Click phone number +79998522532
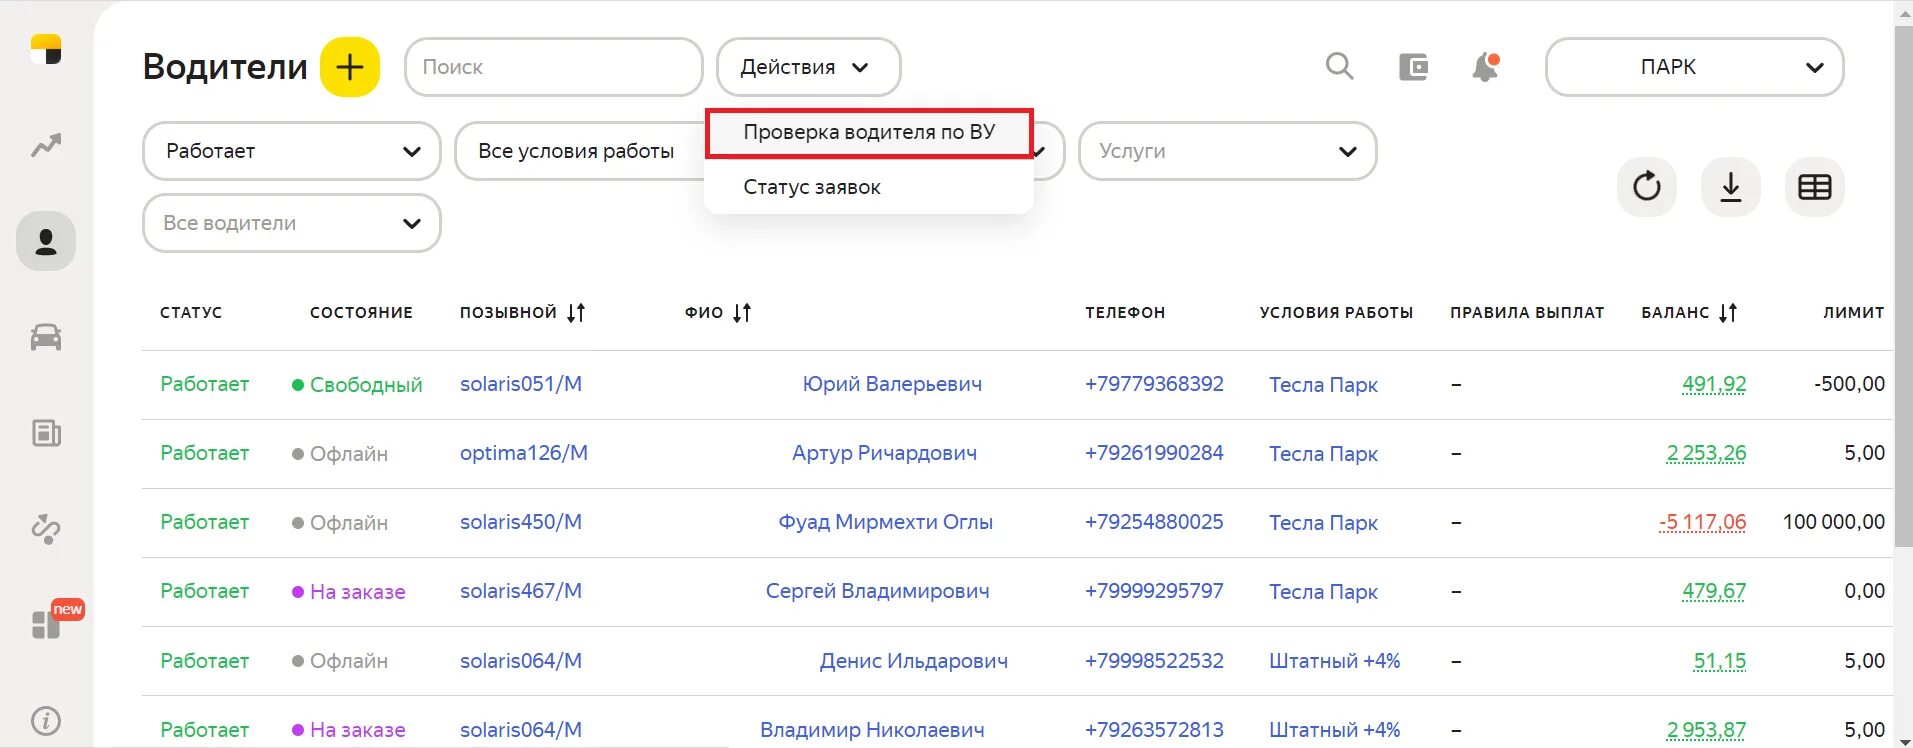 pyautogui.click(x=1154, y=661)
